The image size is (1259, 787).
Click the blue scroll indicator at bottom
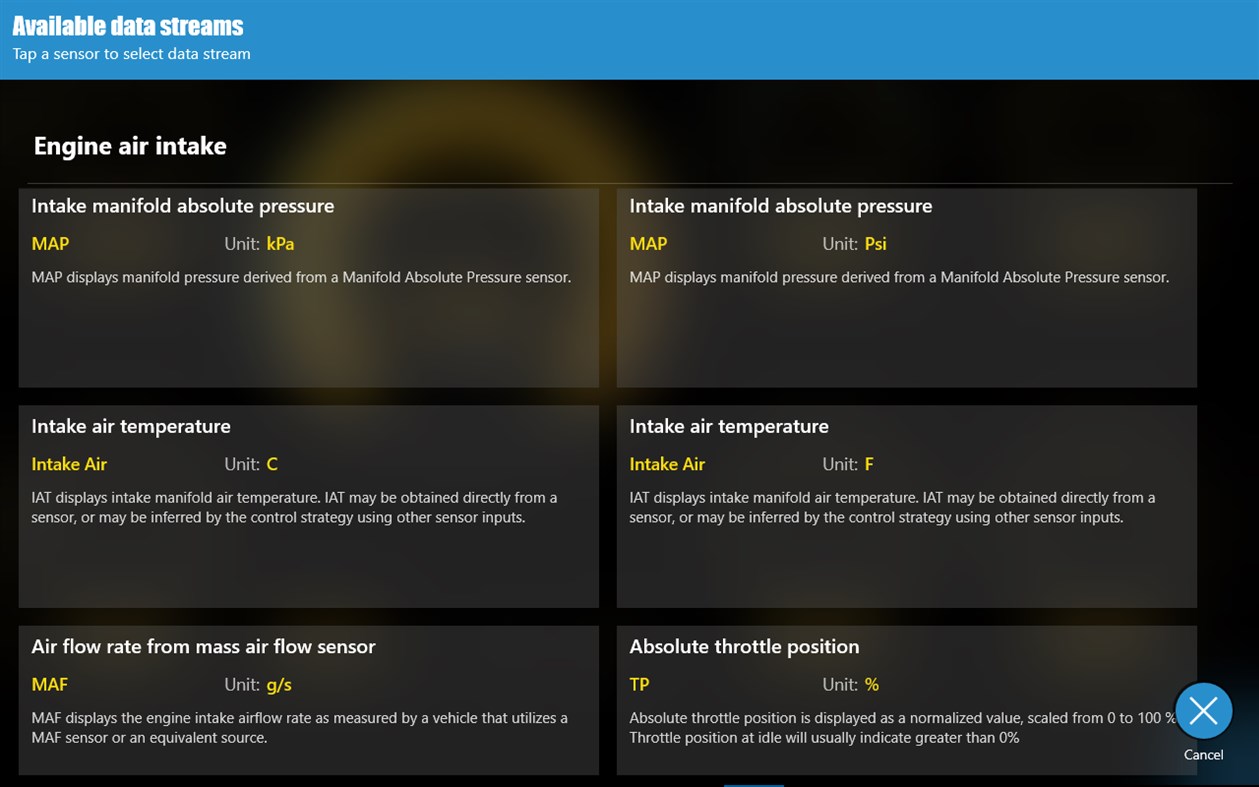coord(753,785)
